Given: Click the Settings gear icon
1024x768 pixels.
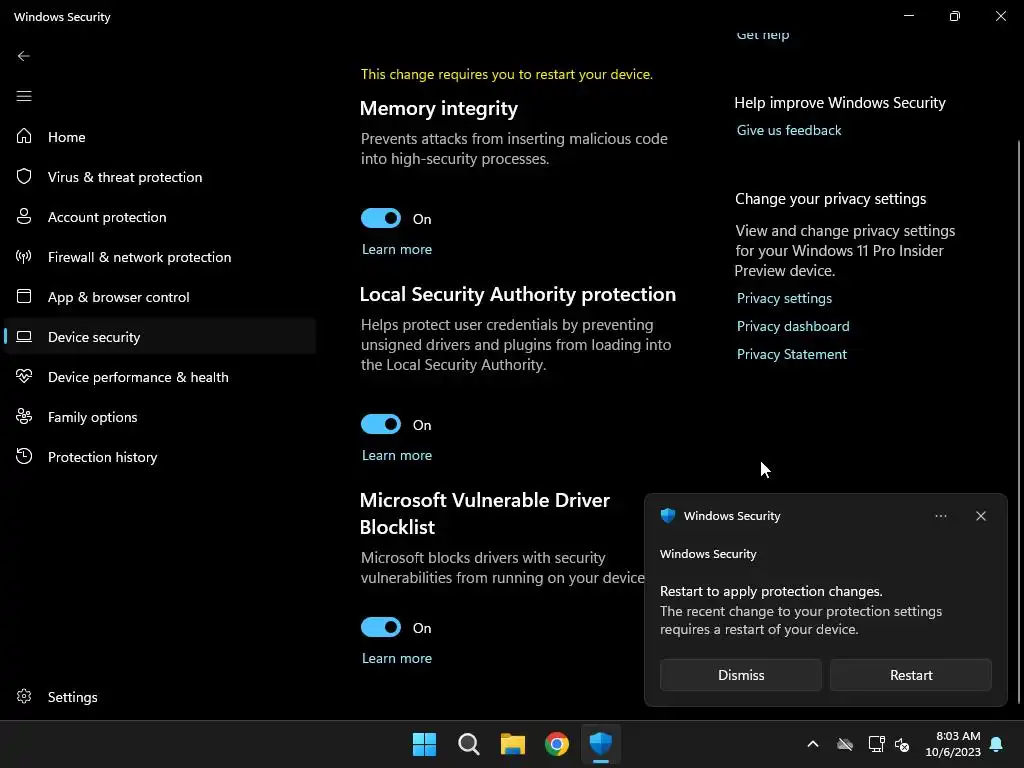Looking at the screenshot, I should point(24,696).
